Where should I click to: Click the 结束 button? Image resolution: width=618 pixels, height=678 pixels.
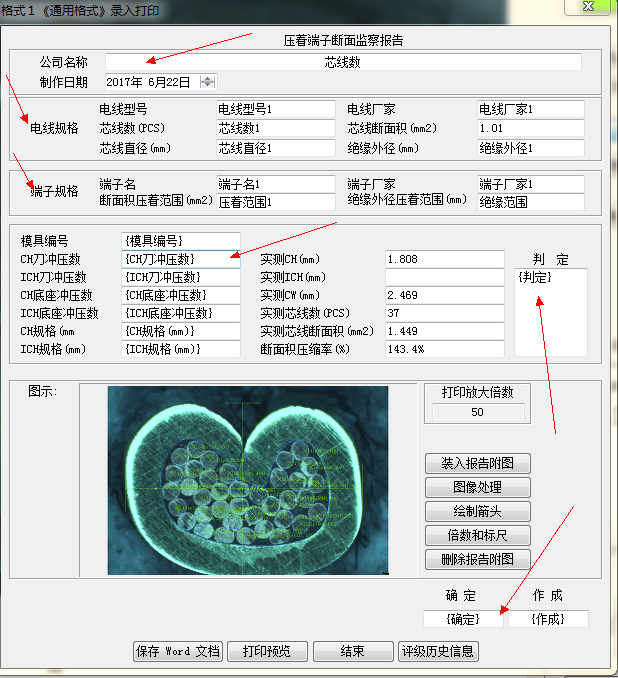coord(352,651)
